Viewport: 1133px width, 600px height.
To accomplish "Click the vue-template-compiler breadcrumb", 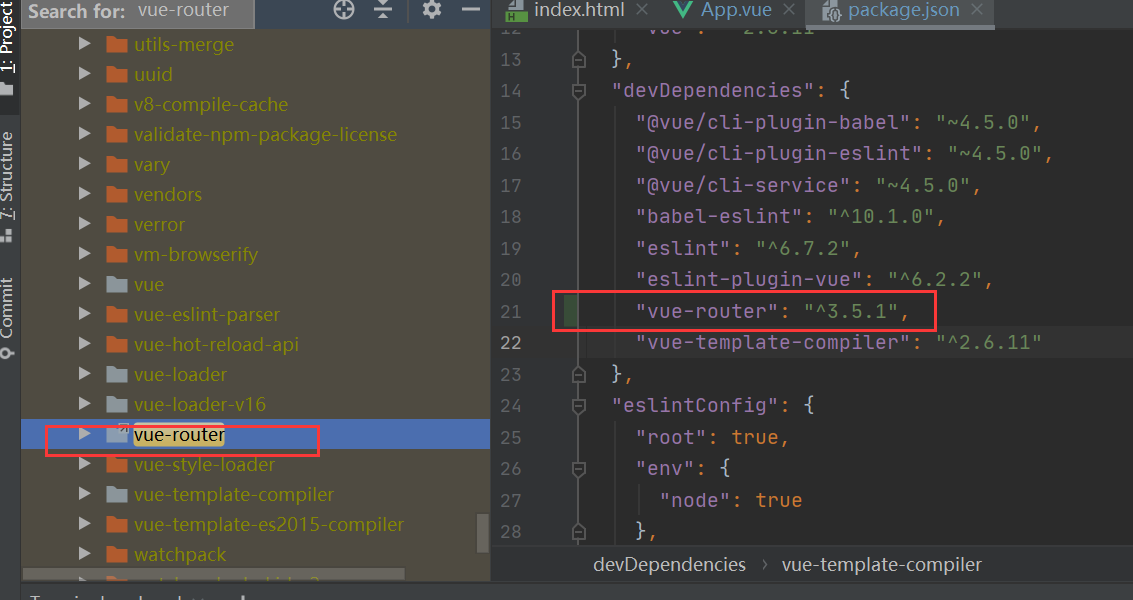I will tap(882, 565).
